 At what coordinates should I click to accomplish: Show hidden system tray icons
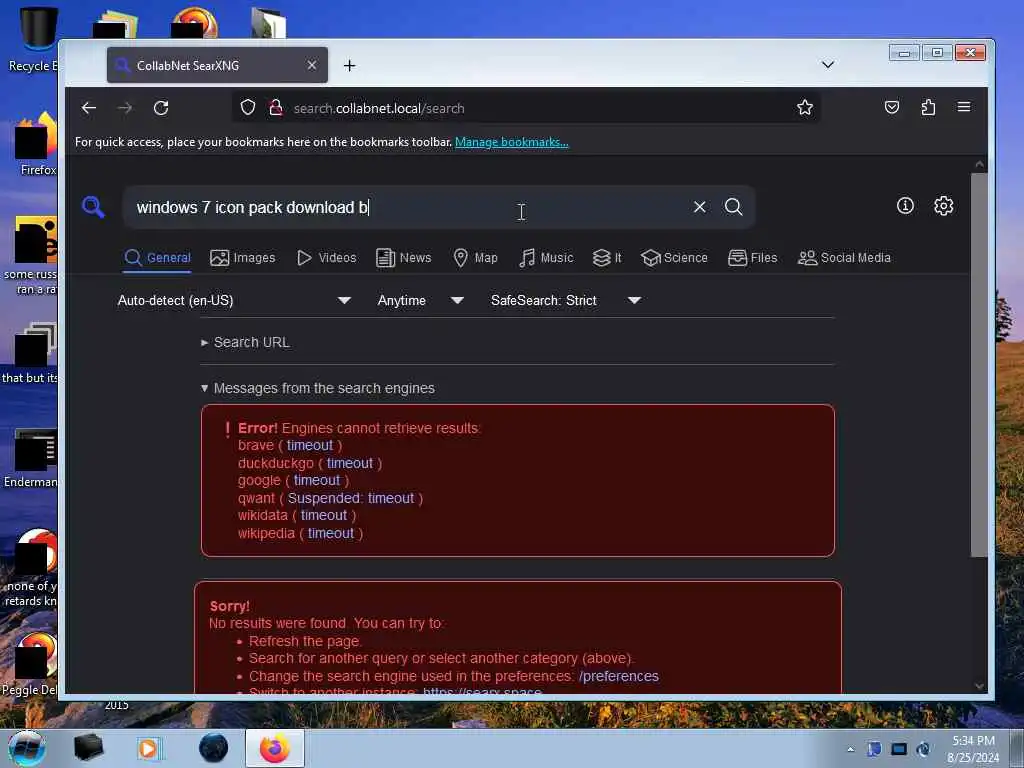click(x=850, y=749)
